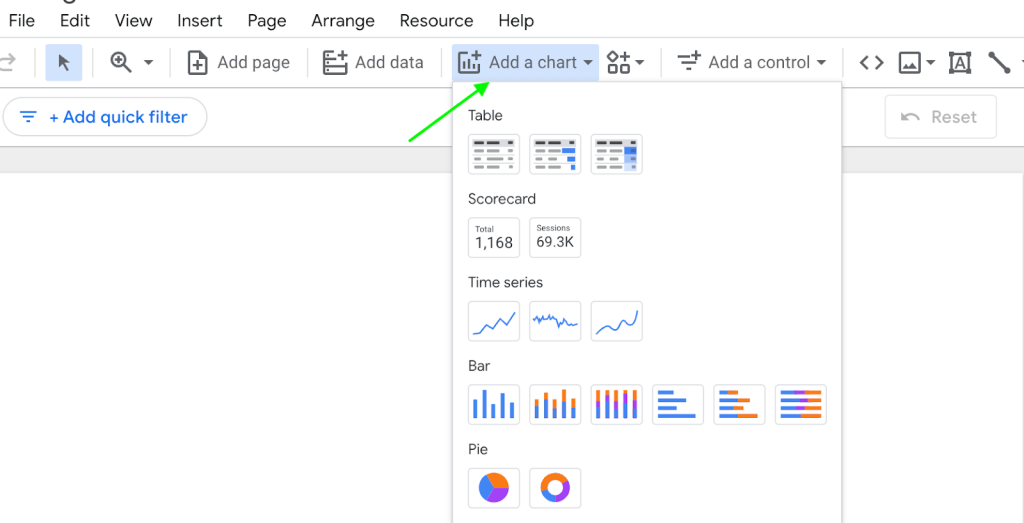This screenshot has width=1024, height=523.
Task: Select the text box tool icon
Action: [x=959, y=63]
